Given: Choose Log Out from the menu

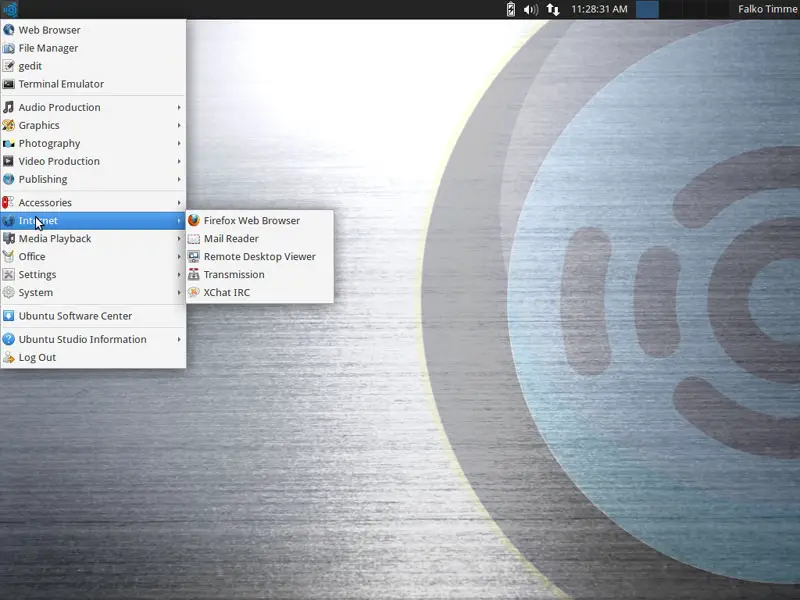Looking at the screenshot, I should (93, 357).
